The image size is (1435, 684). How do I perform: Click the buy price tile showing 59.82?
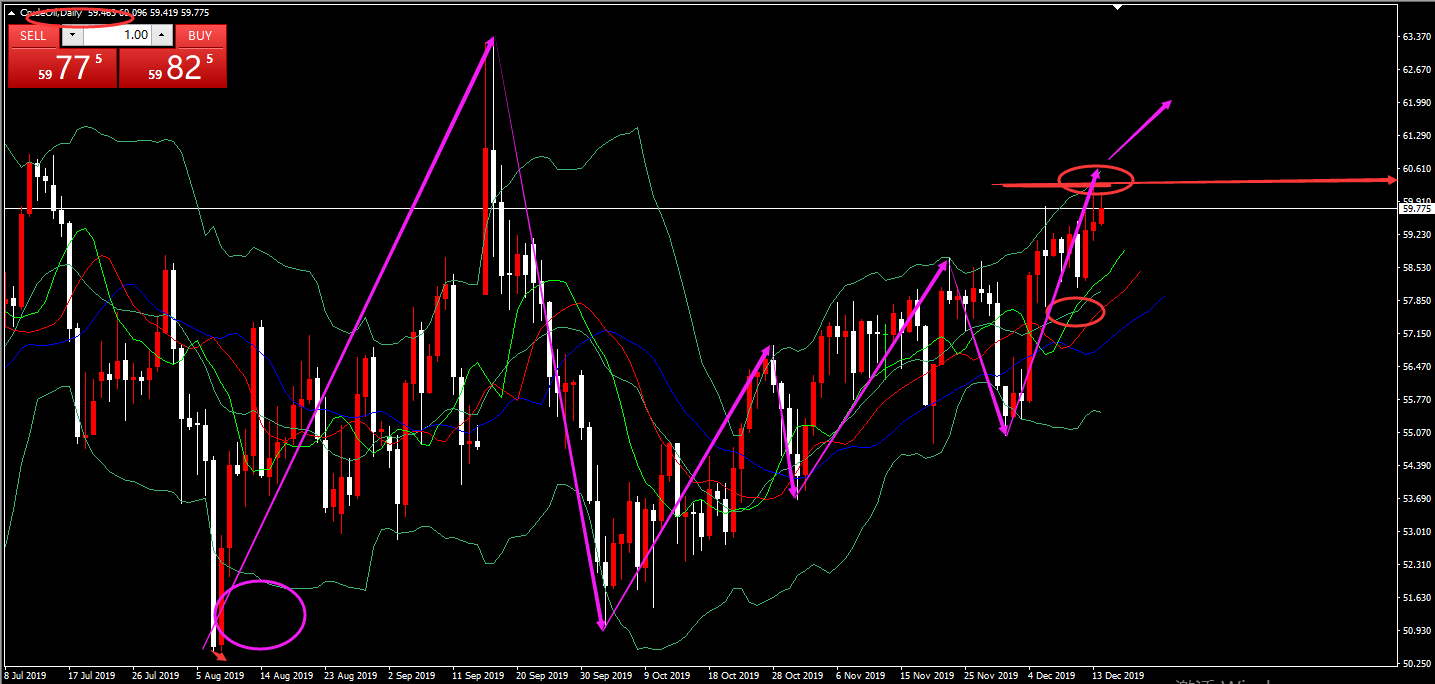173,68
